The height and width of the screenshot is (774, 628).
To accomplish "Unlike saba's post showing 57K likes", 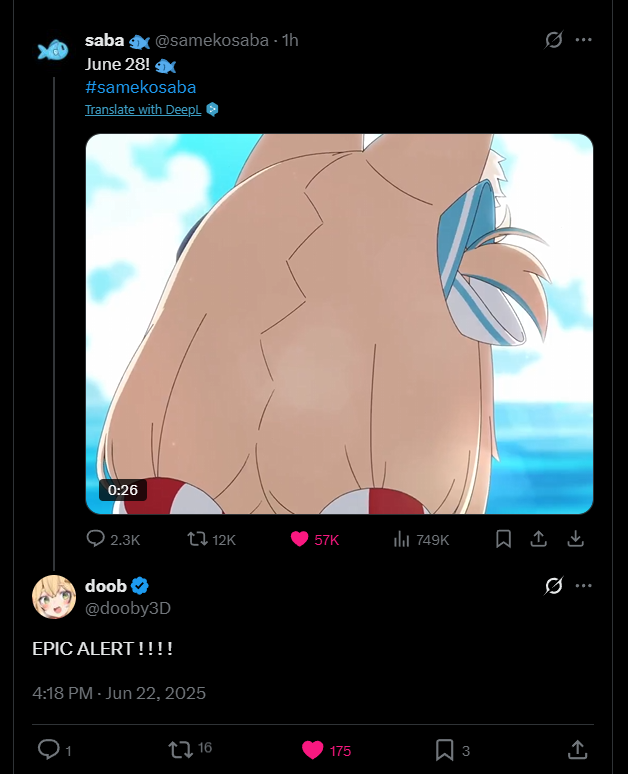I will [299, 539].
